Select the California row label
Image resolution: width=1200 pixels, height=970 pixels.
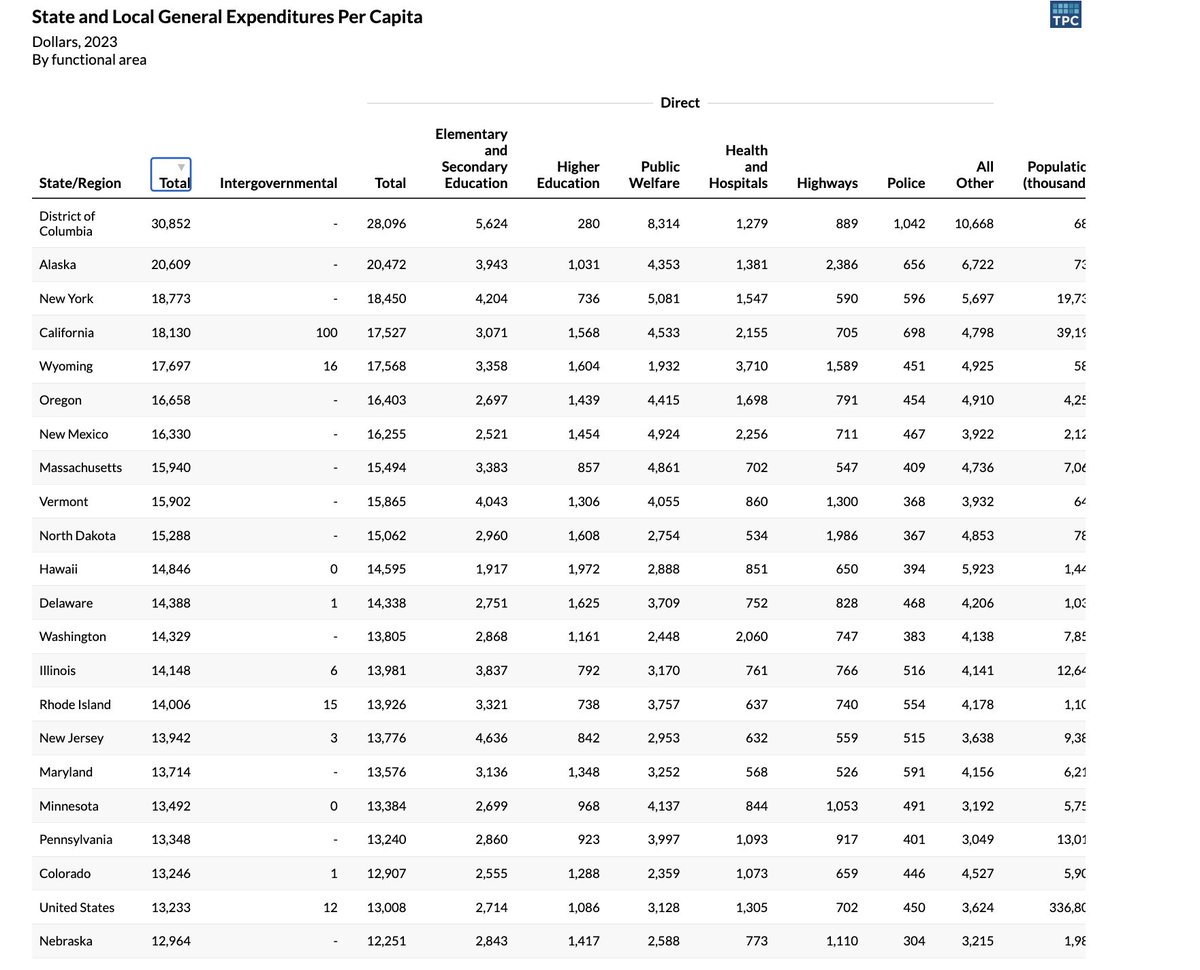pos(66,333)
